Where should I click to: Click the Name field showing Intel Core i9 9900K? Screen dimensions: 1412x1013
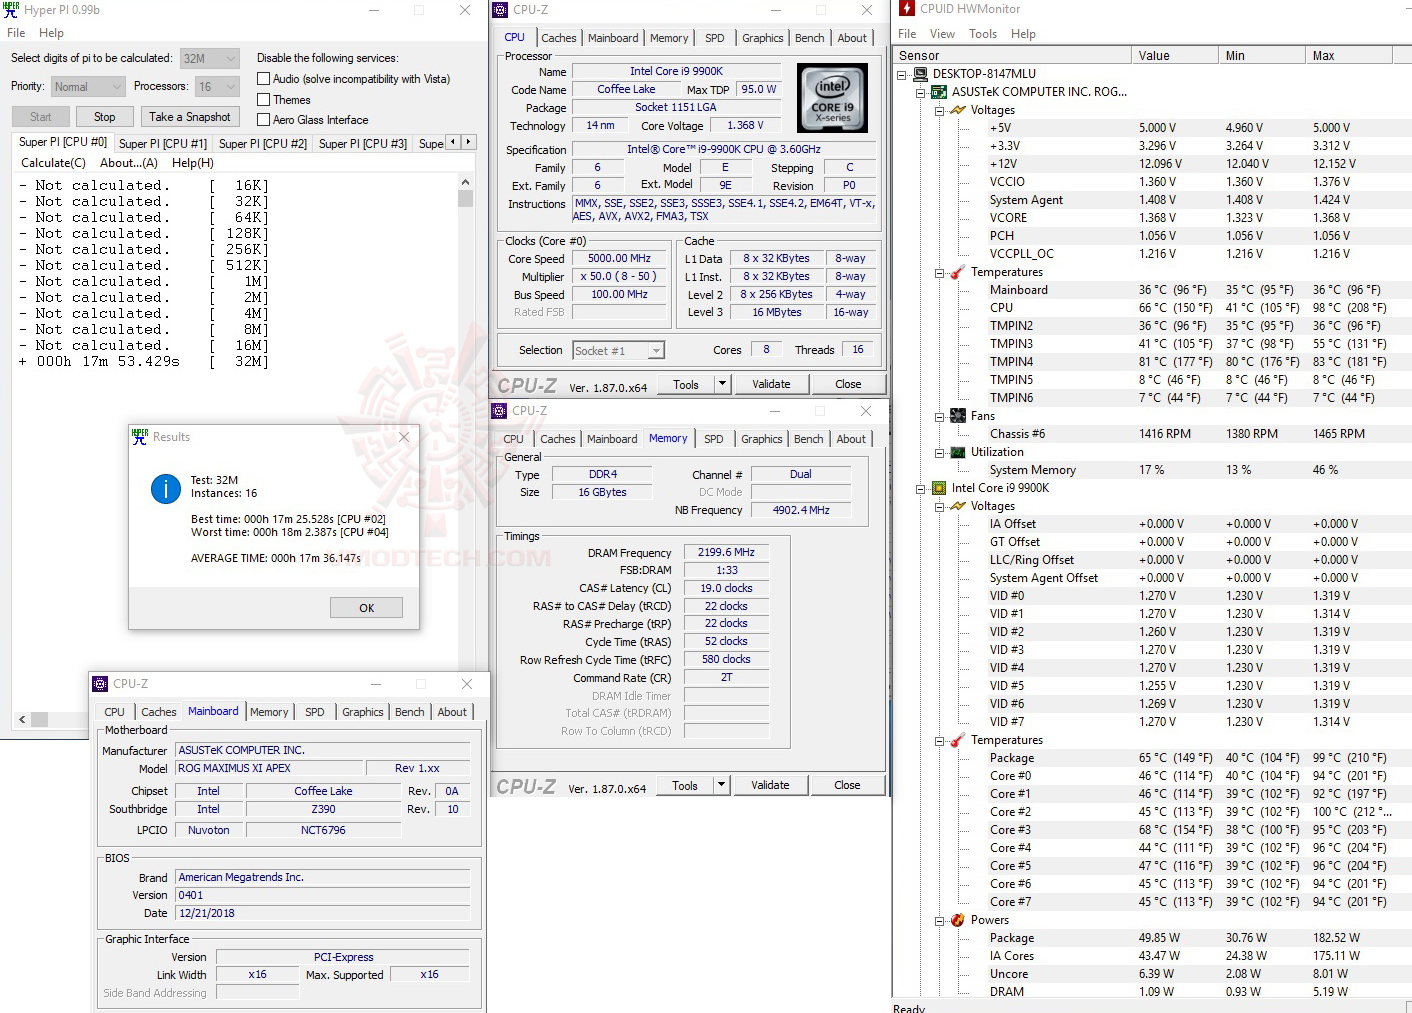pyautogui.click(x=676, y=71)
